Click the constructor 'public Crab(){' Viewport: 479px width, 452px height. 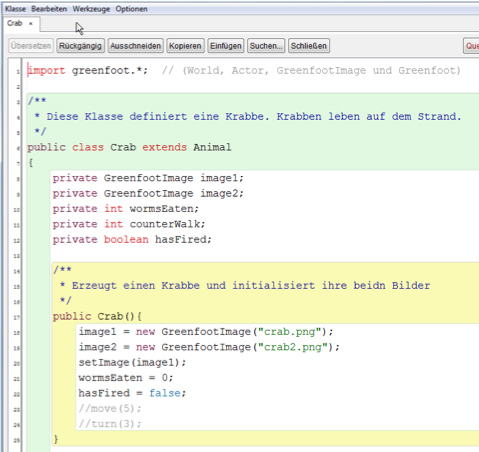coord(97,316)
